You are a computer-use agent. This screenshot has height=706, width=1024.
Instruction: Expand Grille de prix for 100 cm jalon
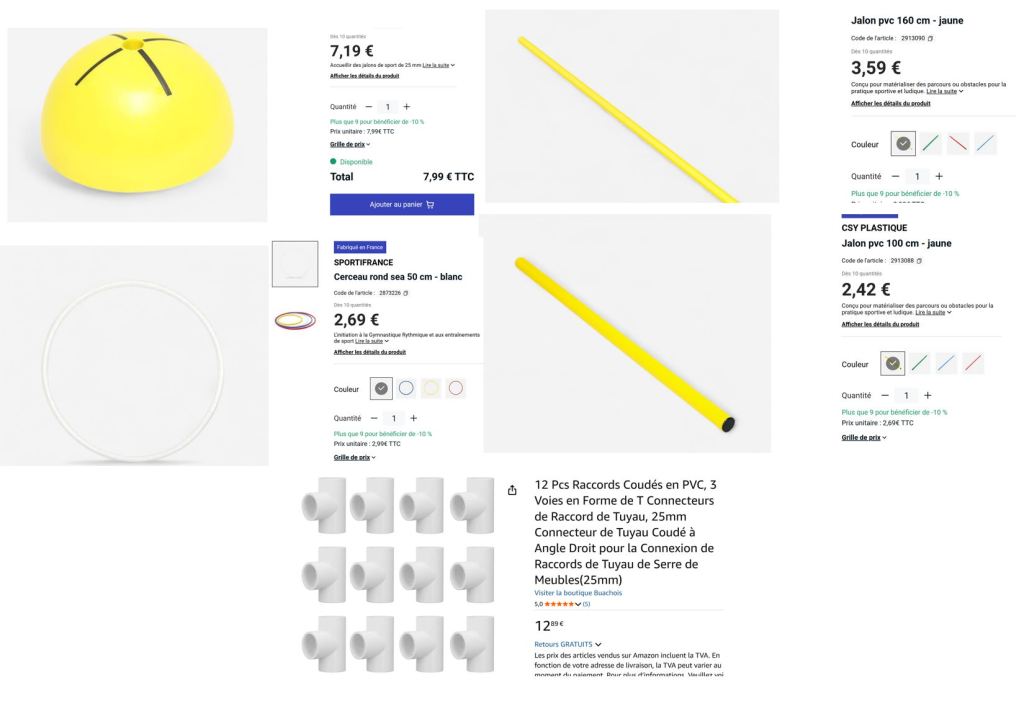(864, 437)
